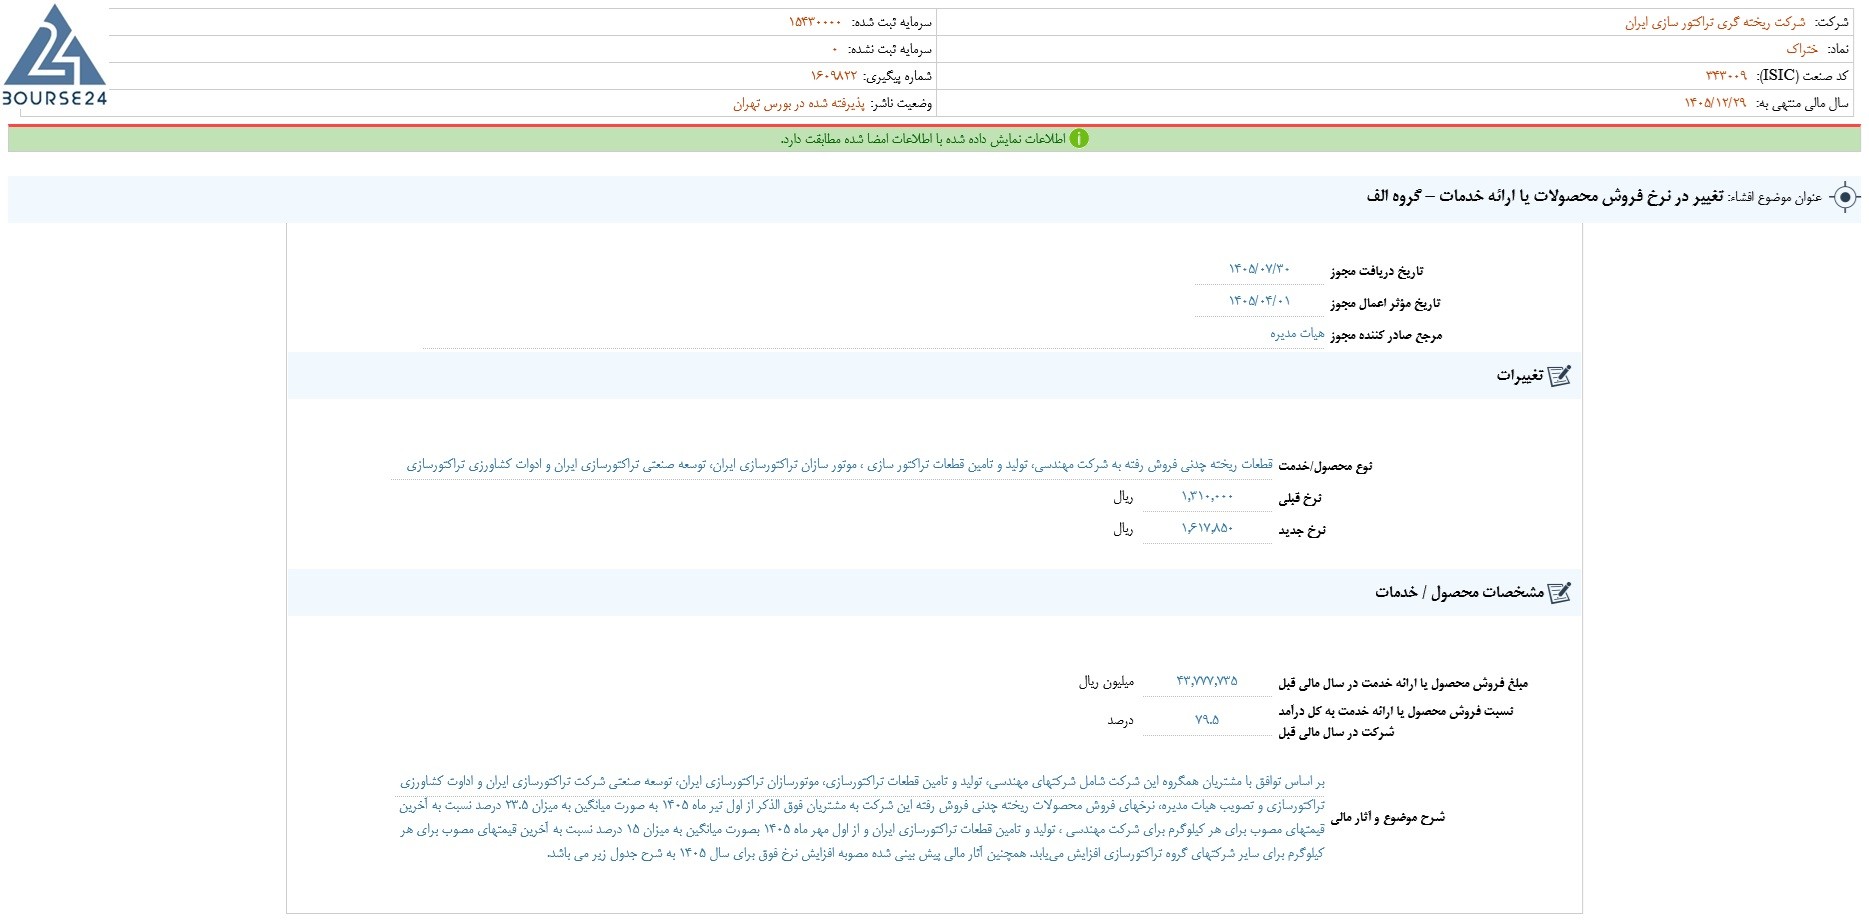Click the disclosure title تغییر در نرخ فروش محصولات
Image resolution: width=1869 pixels, height=922 pixels.
click(x=1545, y=197)
